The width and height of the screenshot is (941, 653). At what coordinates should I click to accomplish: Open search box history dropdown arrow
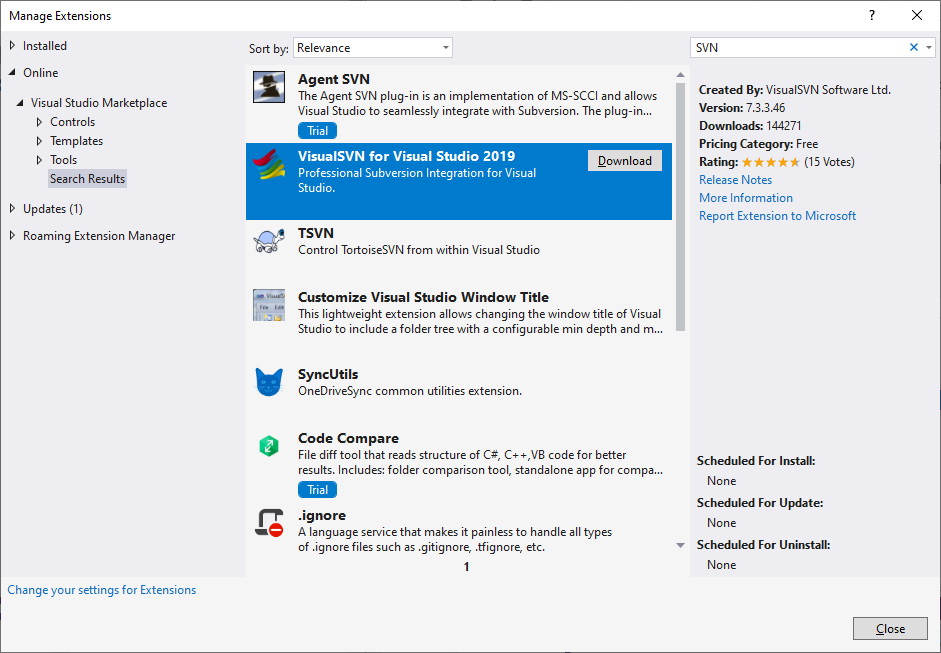click(929, 47)
